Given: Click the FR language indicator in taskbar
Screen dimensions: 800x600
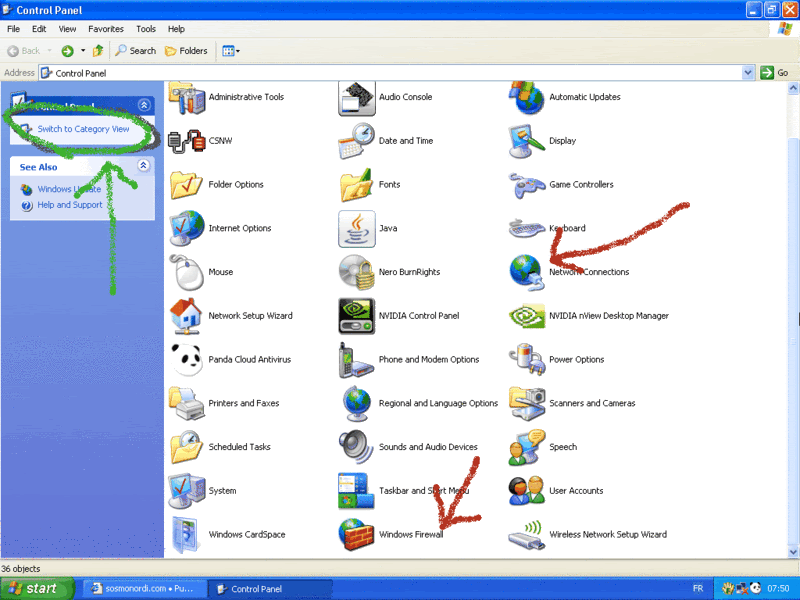Looking at the screenshot, I should pyautogui.click(x=698, y=589).
